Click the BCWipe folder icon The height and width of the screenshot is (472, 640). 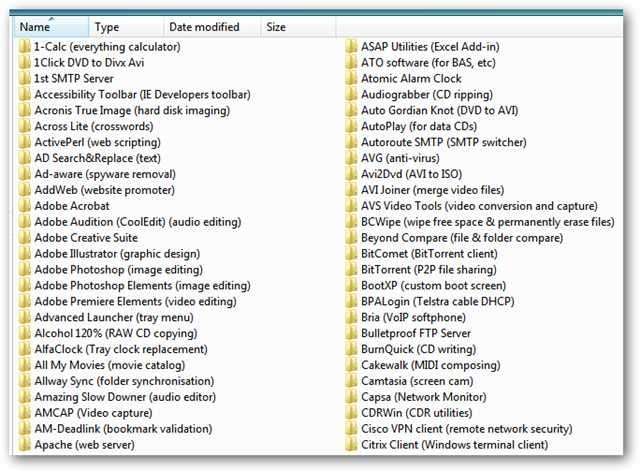tap(351, 222)
